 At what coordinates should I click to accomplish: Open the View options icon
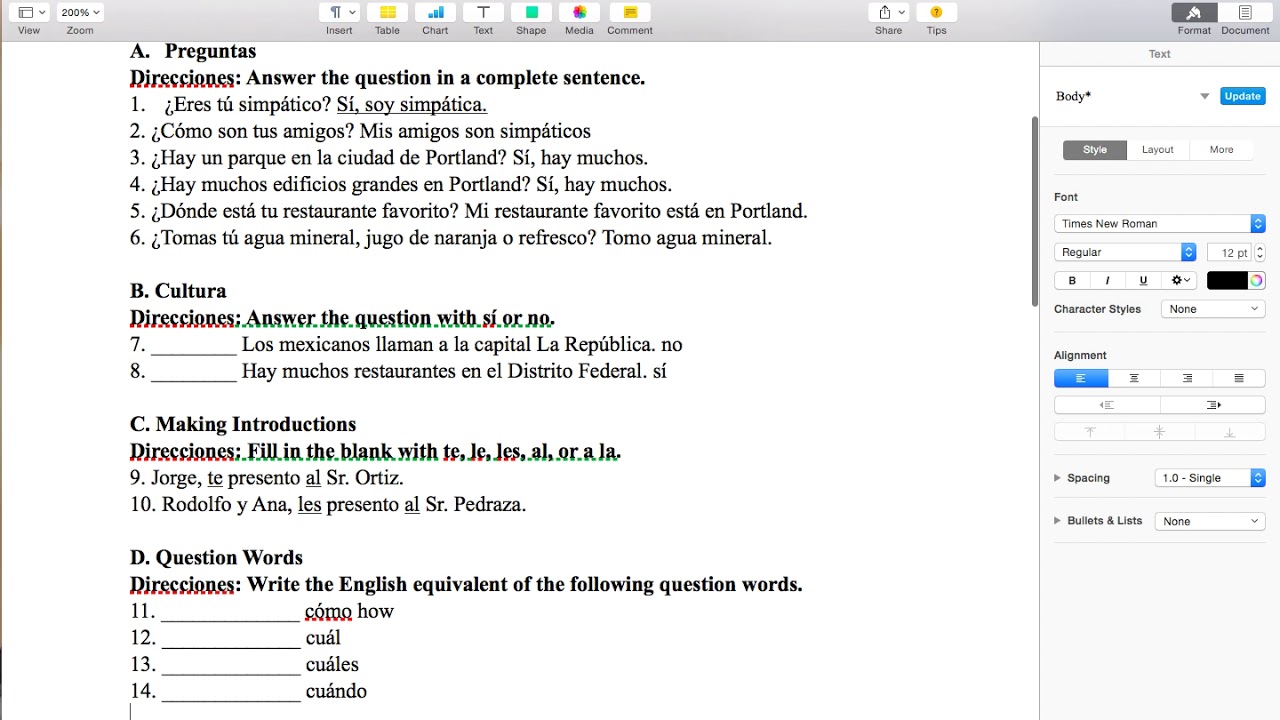tap(32, 12)
